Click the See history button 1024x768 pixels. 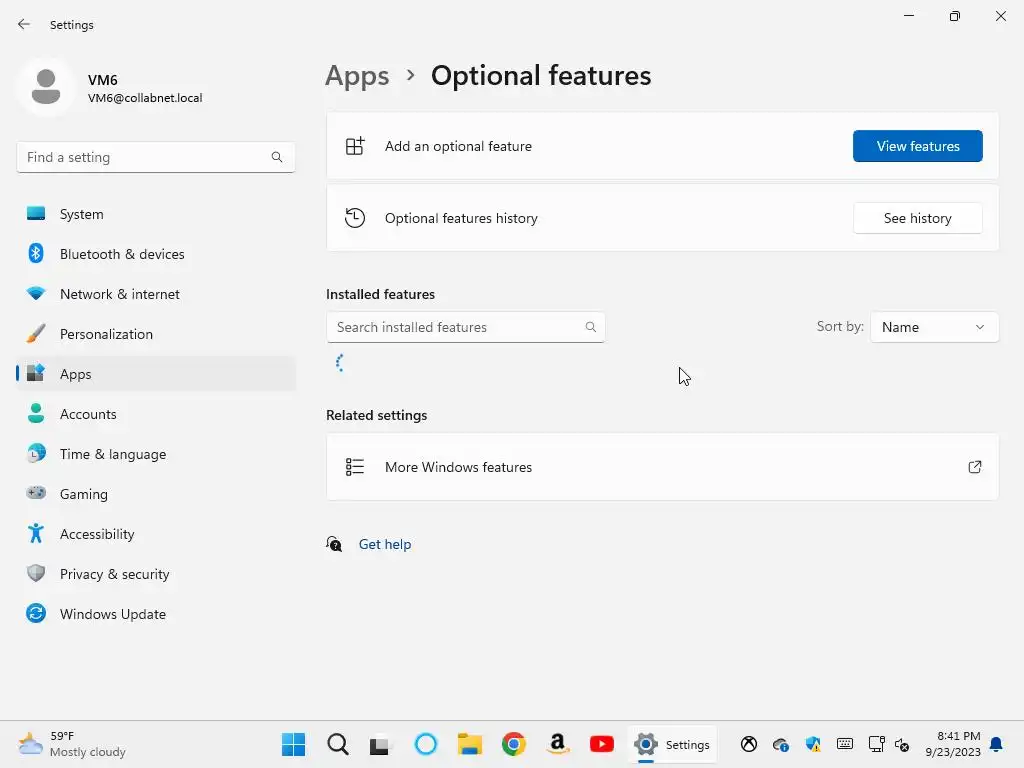coord(917,218)
